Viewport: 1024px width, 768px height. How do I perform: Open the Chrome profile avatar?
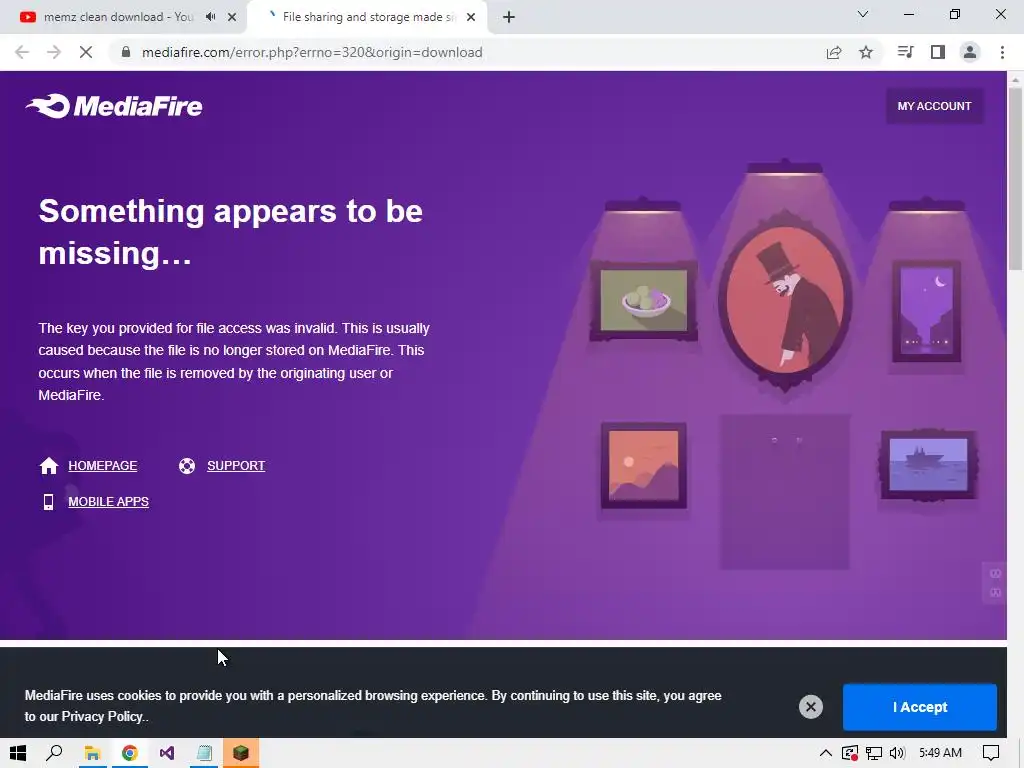(970, 52)
